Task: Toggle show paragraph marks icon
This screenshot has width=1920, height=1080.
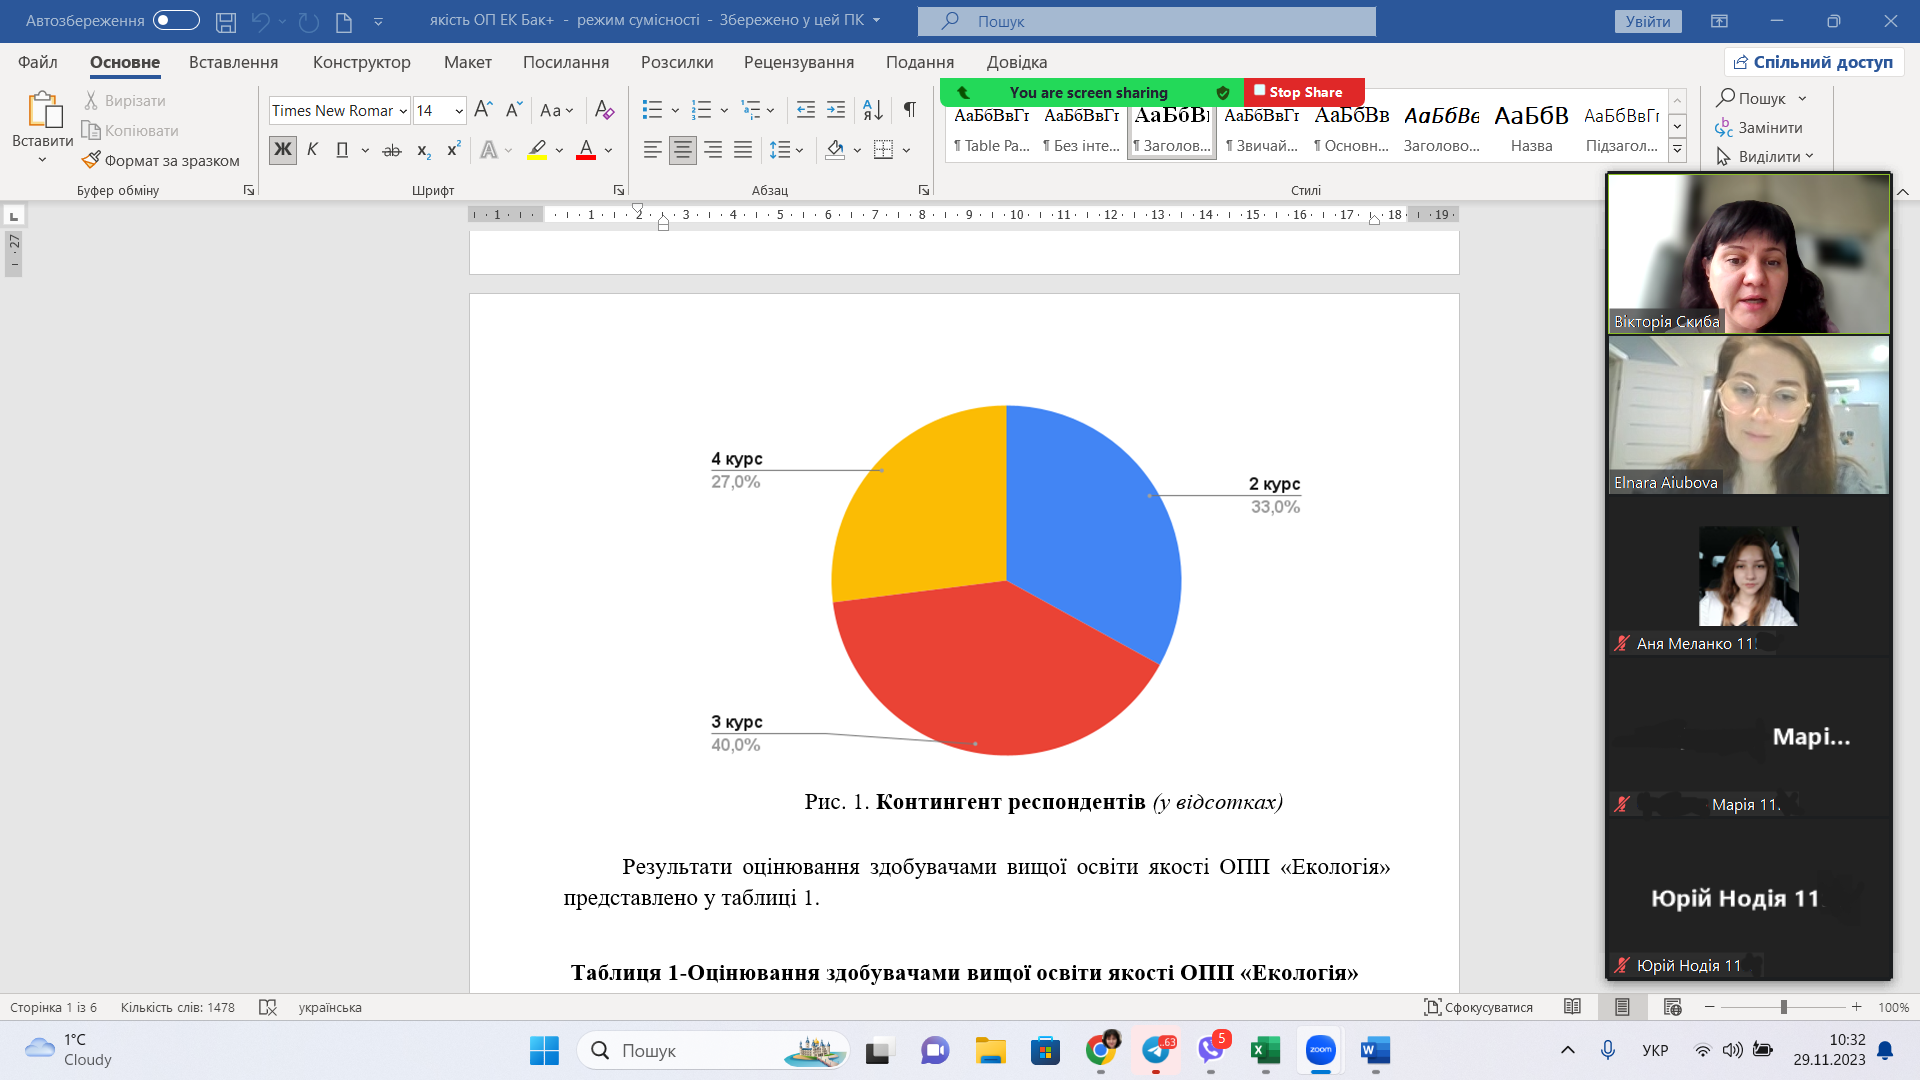Action: (x=909, y=110)
